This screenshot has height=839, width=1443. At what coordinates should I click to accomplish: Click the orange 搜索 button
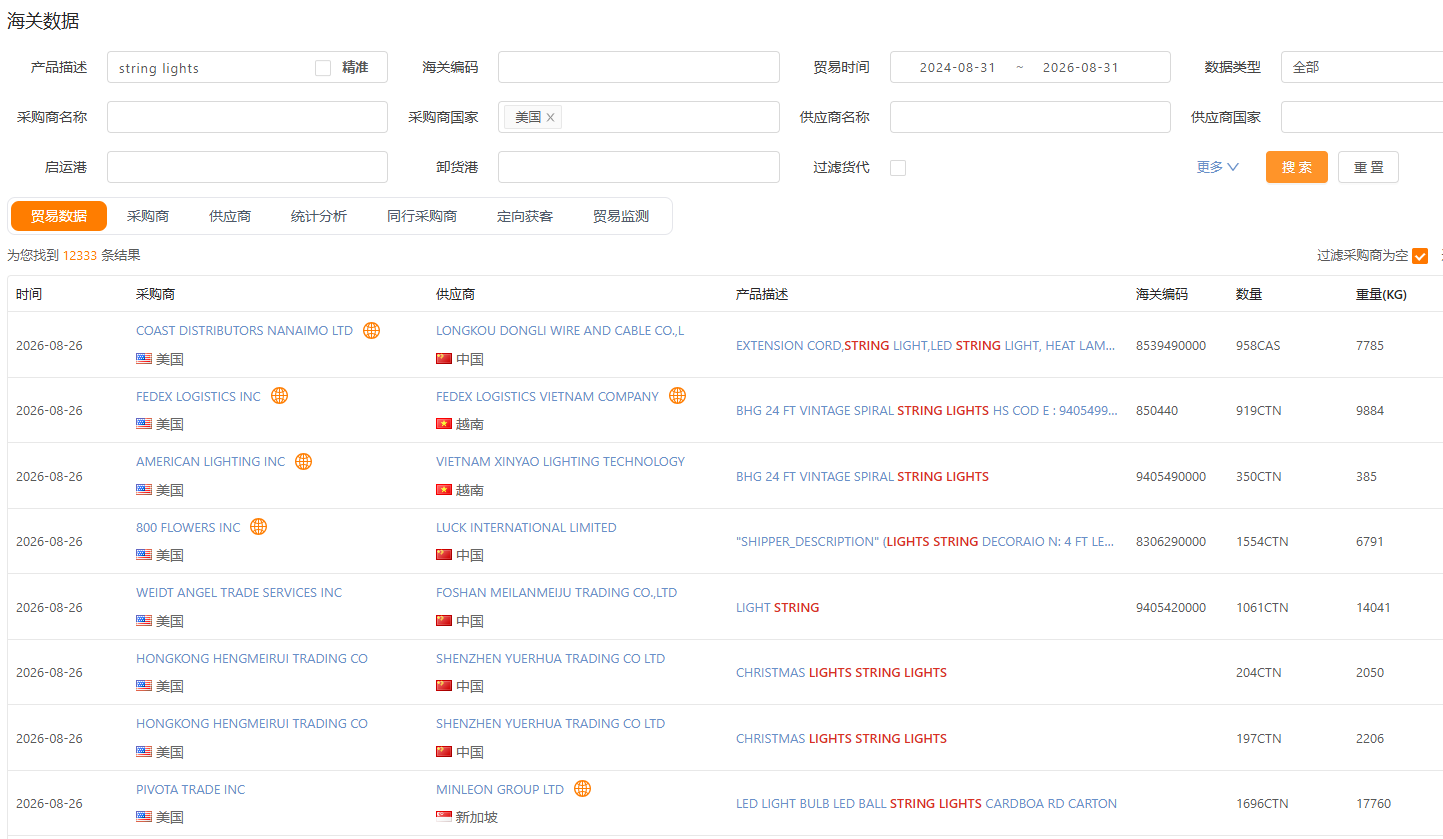click(1297, 167)
